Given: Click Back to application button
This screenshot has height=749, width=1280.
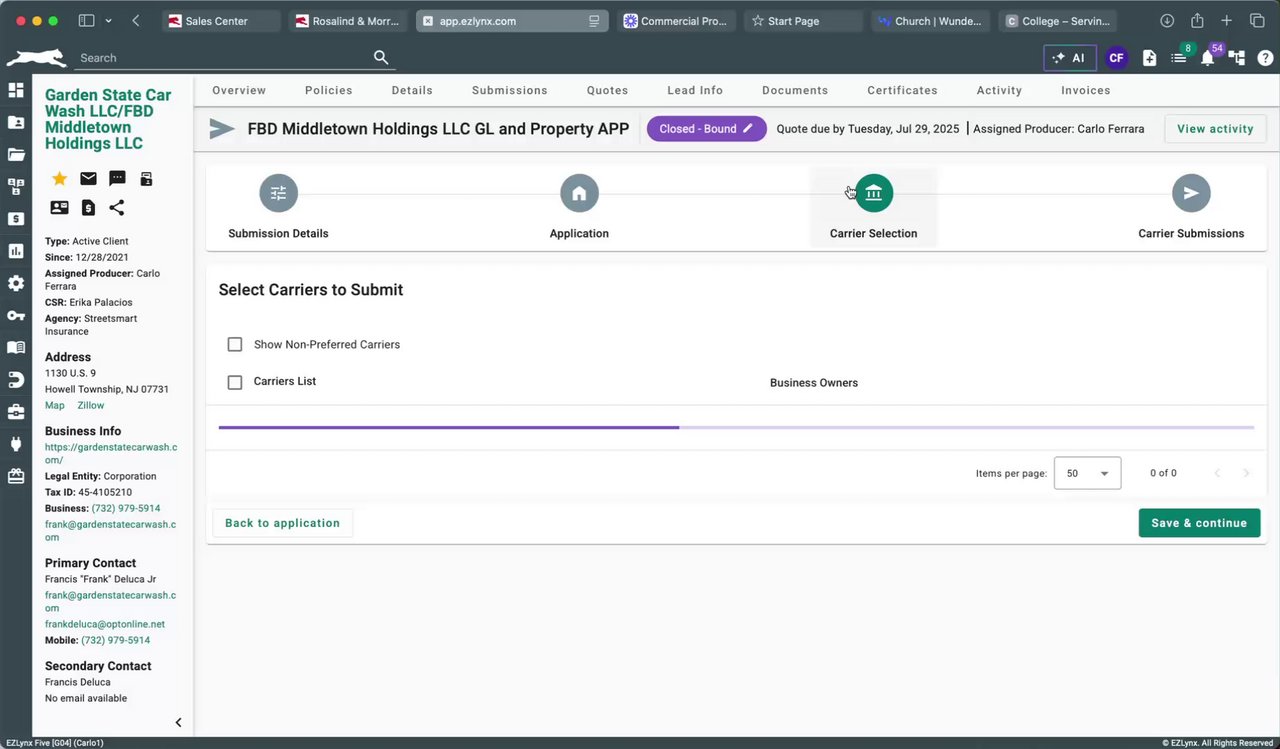Looking at the screenshot, I should click(x=282, y=523).
